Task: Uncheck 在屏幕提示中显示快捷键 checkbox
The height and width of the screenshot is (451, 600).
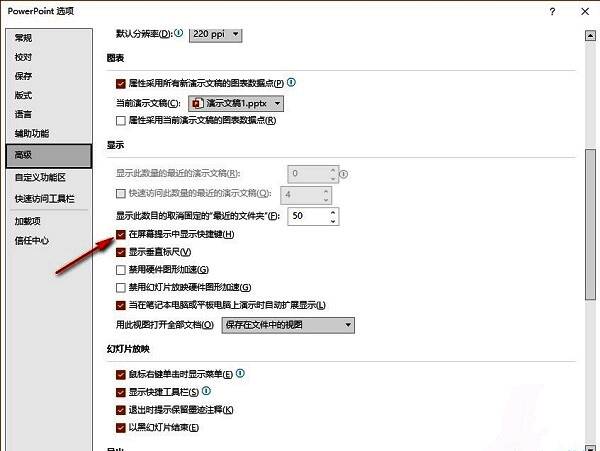Action: (x=121, y=234)
